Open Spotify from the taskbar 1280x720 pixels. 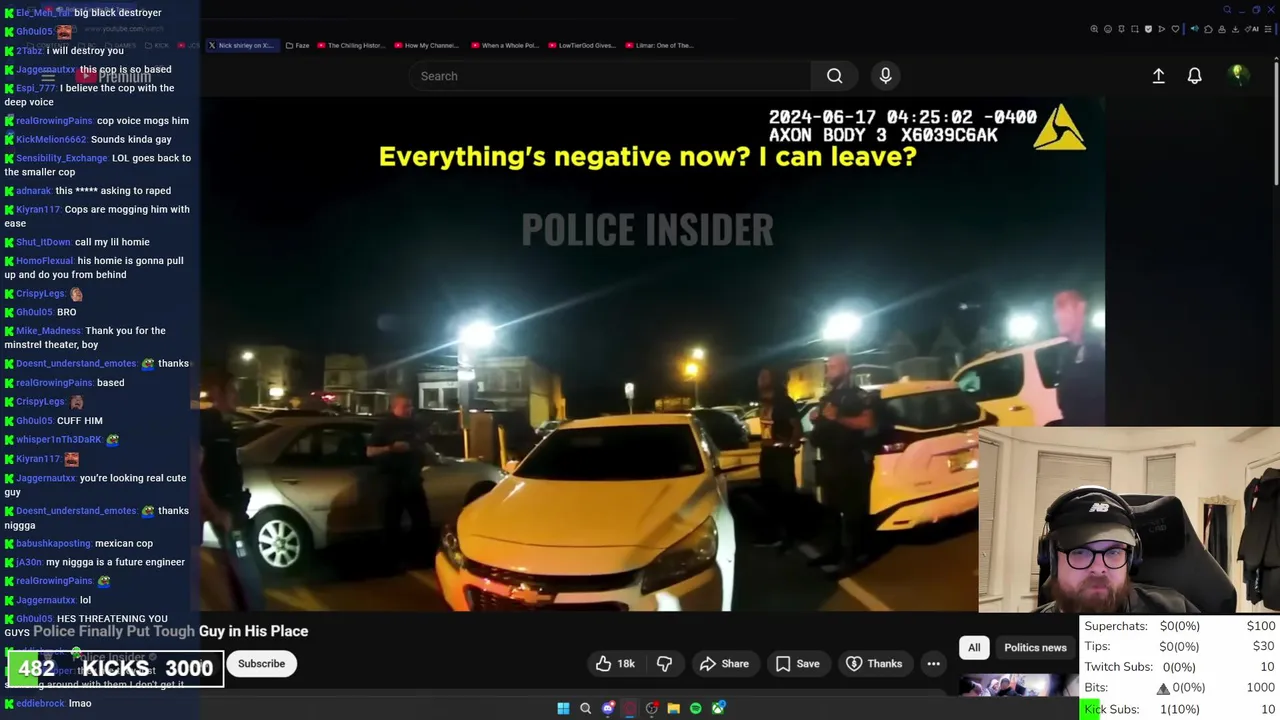(x=696, y=708)
